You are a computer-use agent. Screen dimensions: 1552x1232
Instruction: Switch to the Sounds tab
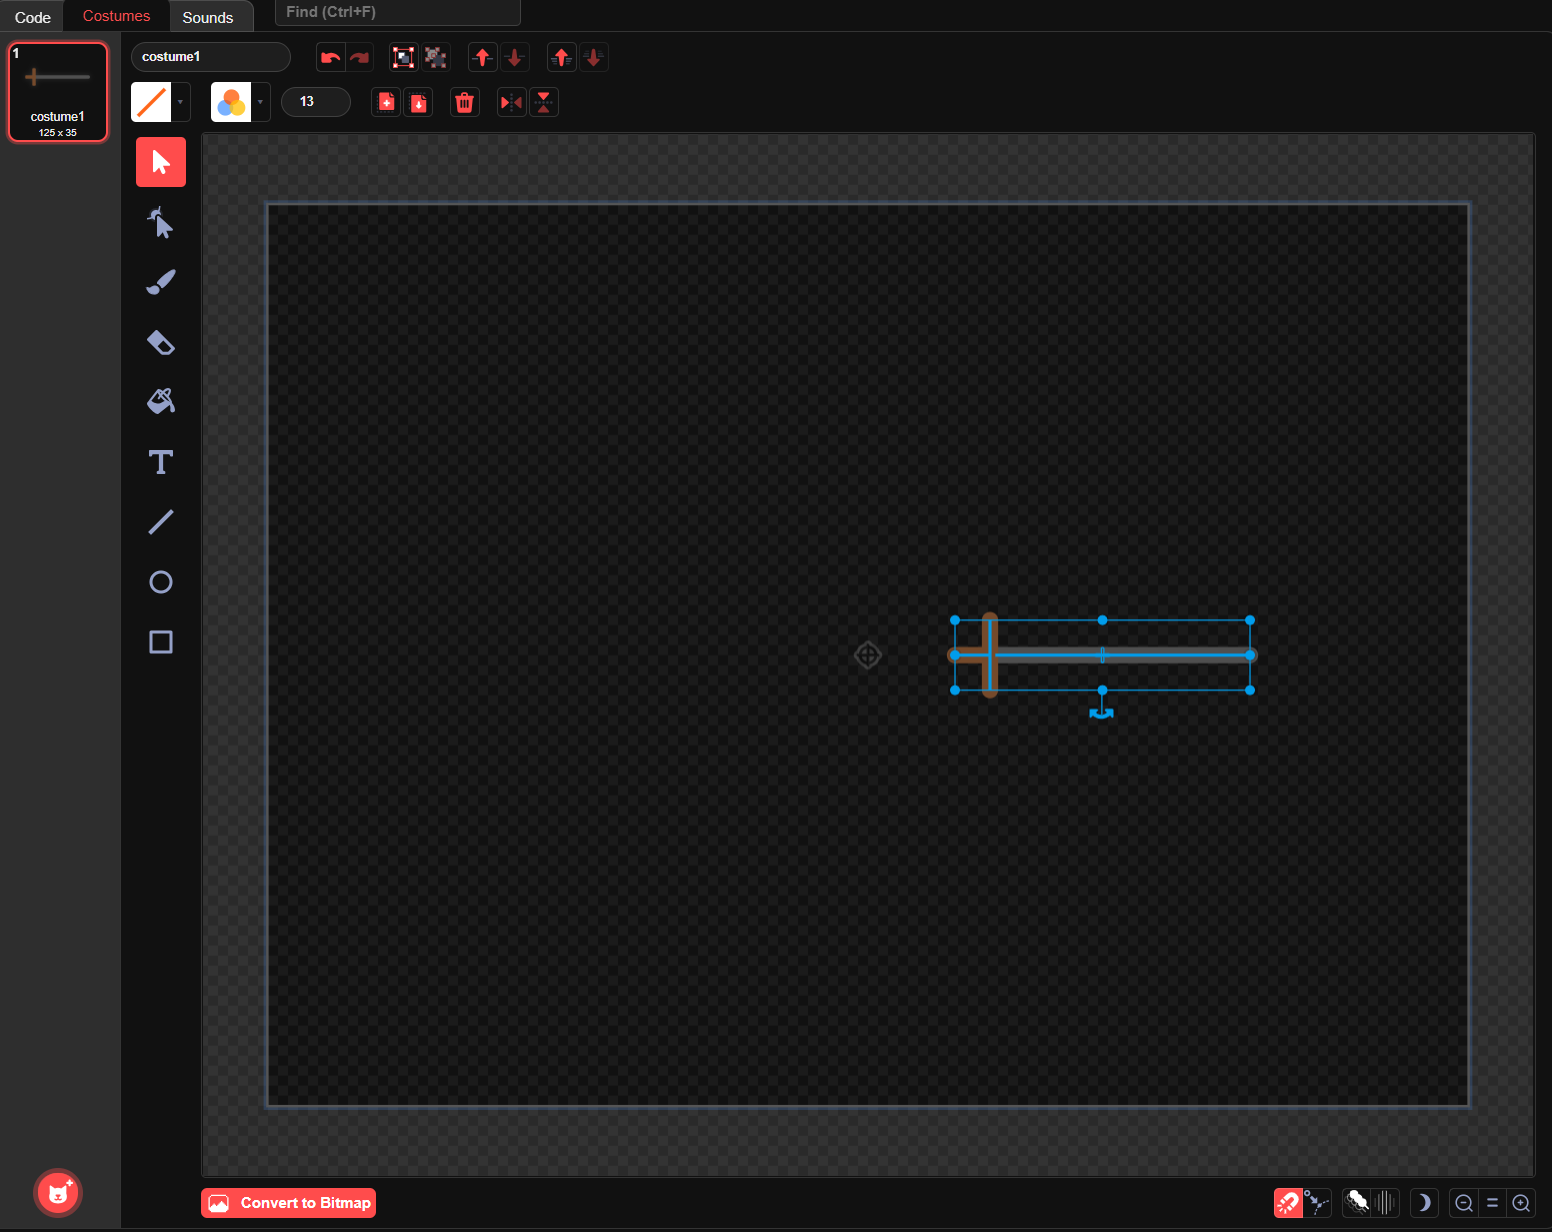pyautogui.click(x=210, y=16)
